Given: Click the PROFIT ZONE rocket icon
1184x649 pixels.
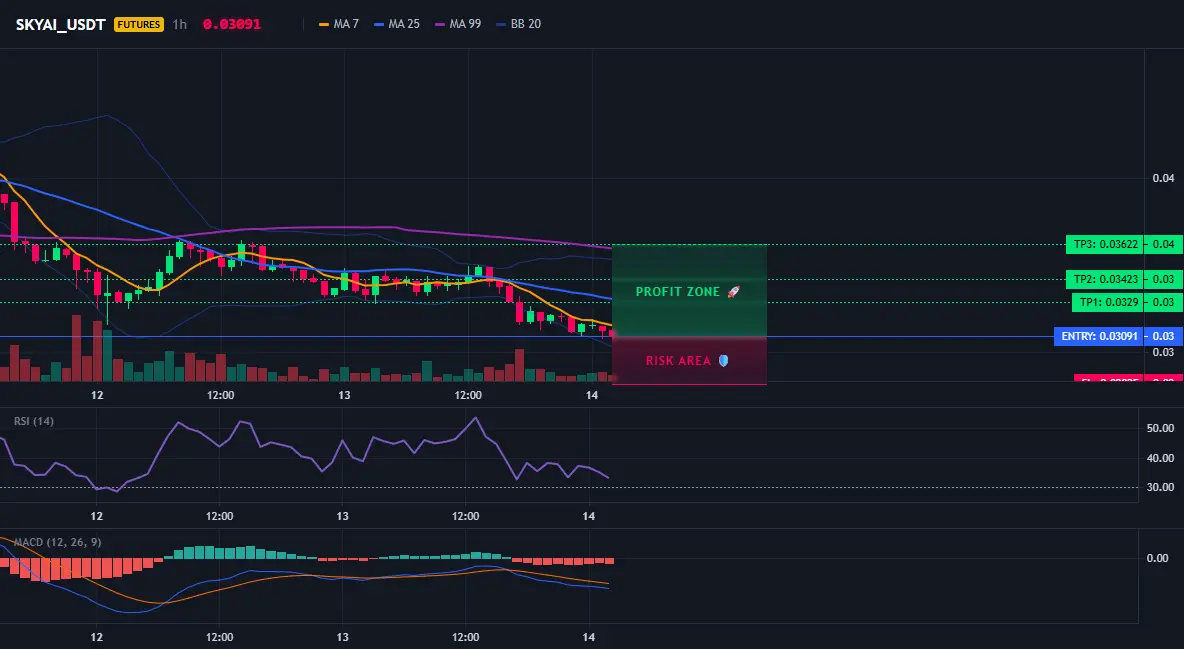Looking at the screenshot, I should click(x=733, y=292).
